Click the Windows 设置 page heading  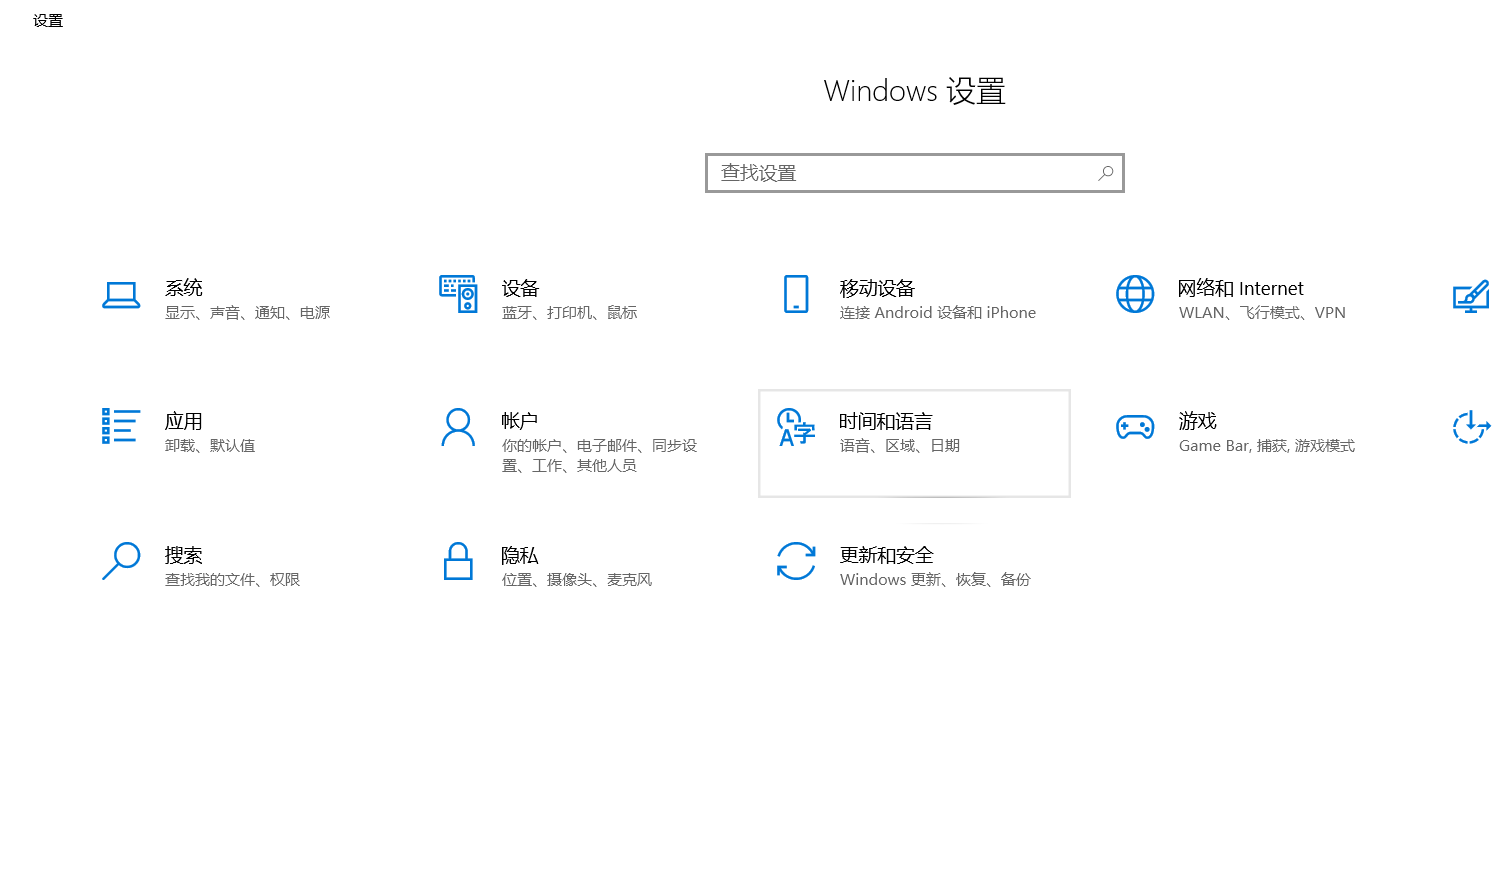pos(914,91)
